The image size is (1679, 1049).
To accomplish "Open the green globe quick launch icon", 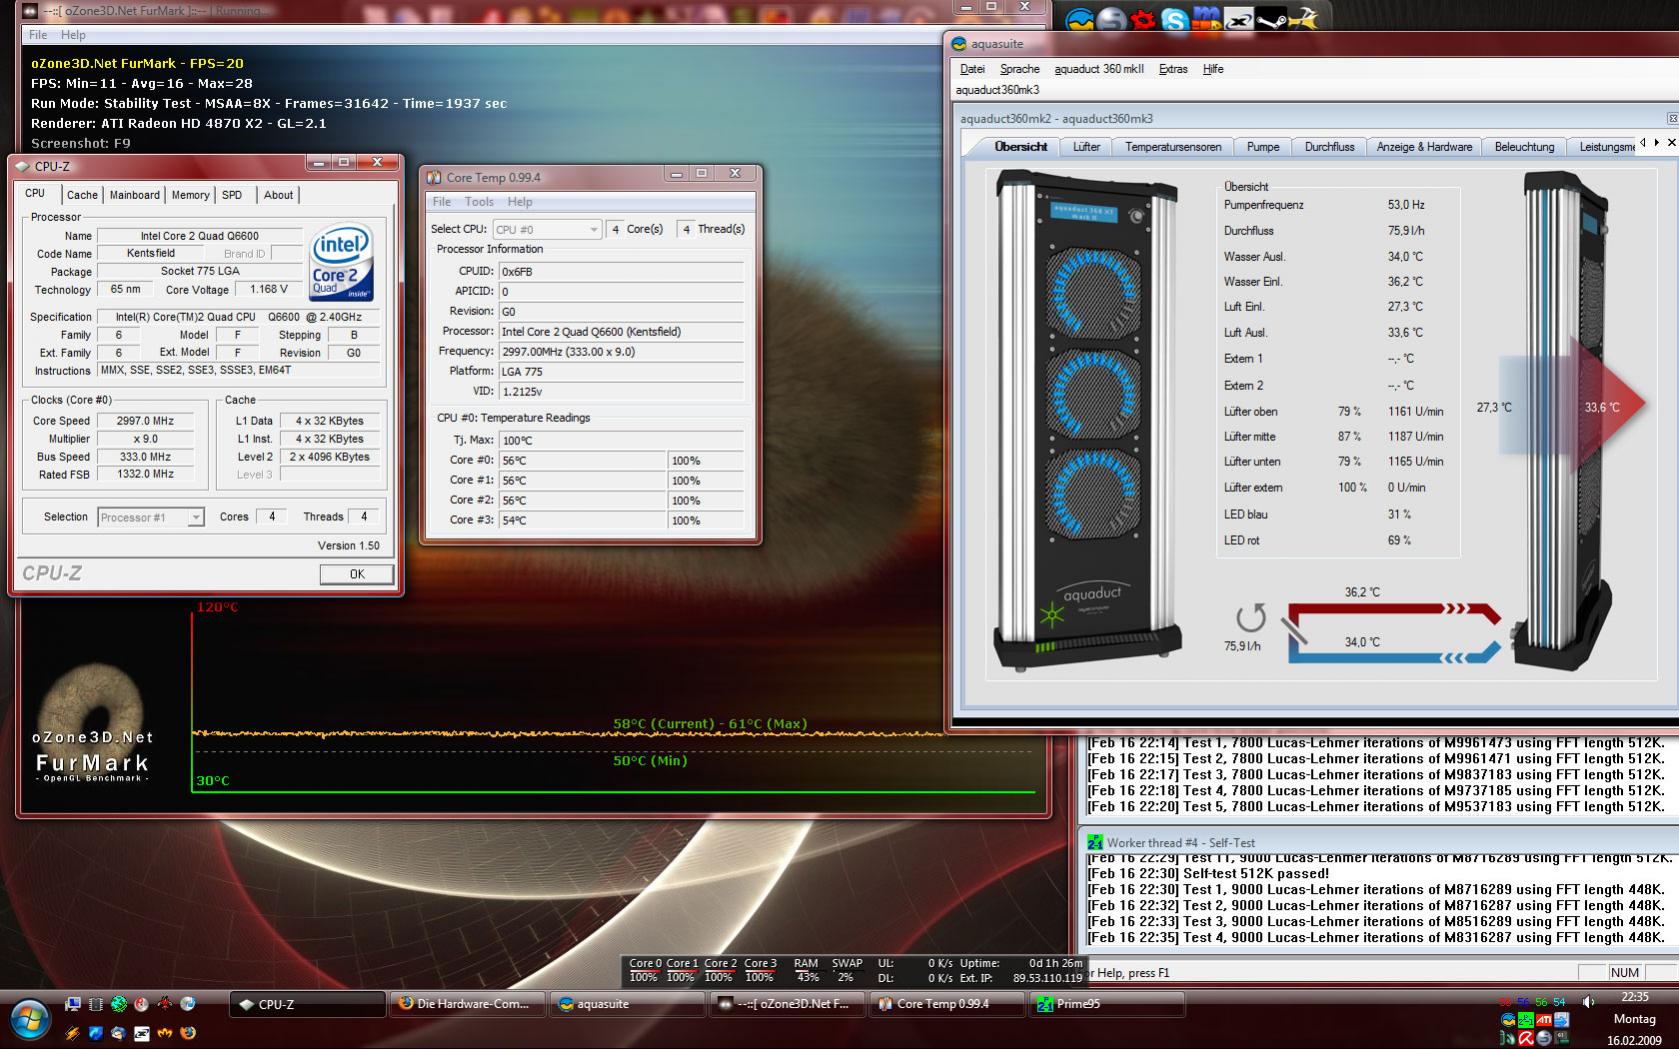I will pos(119,1004).
